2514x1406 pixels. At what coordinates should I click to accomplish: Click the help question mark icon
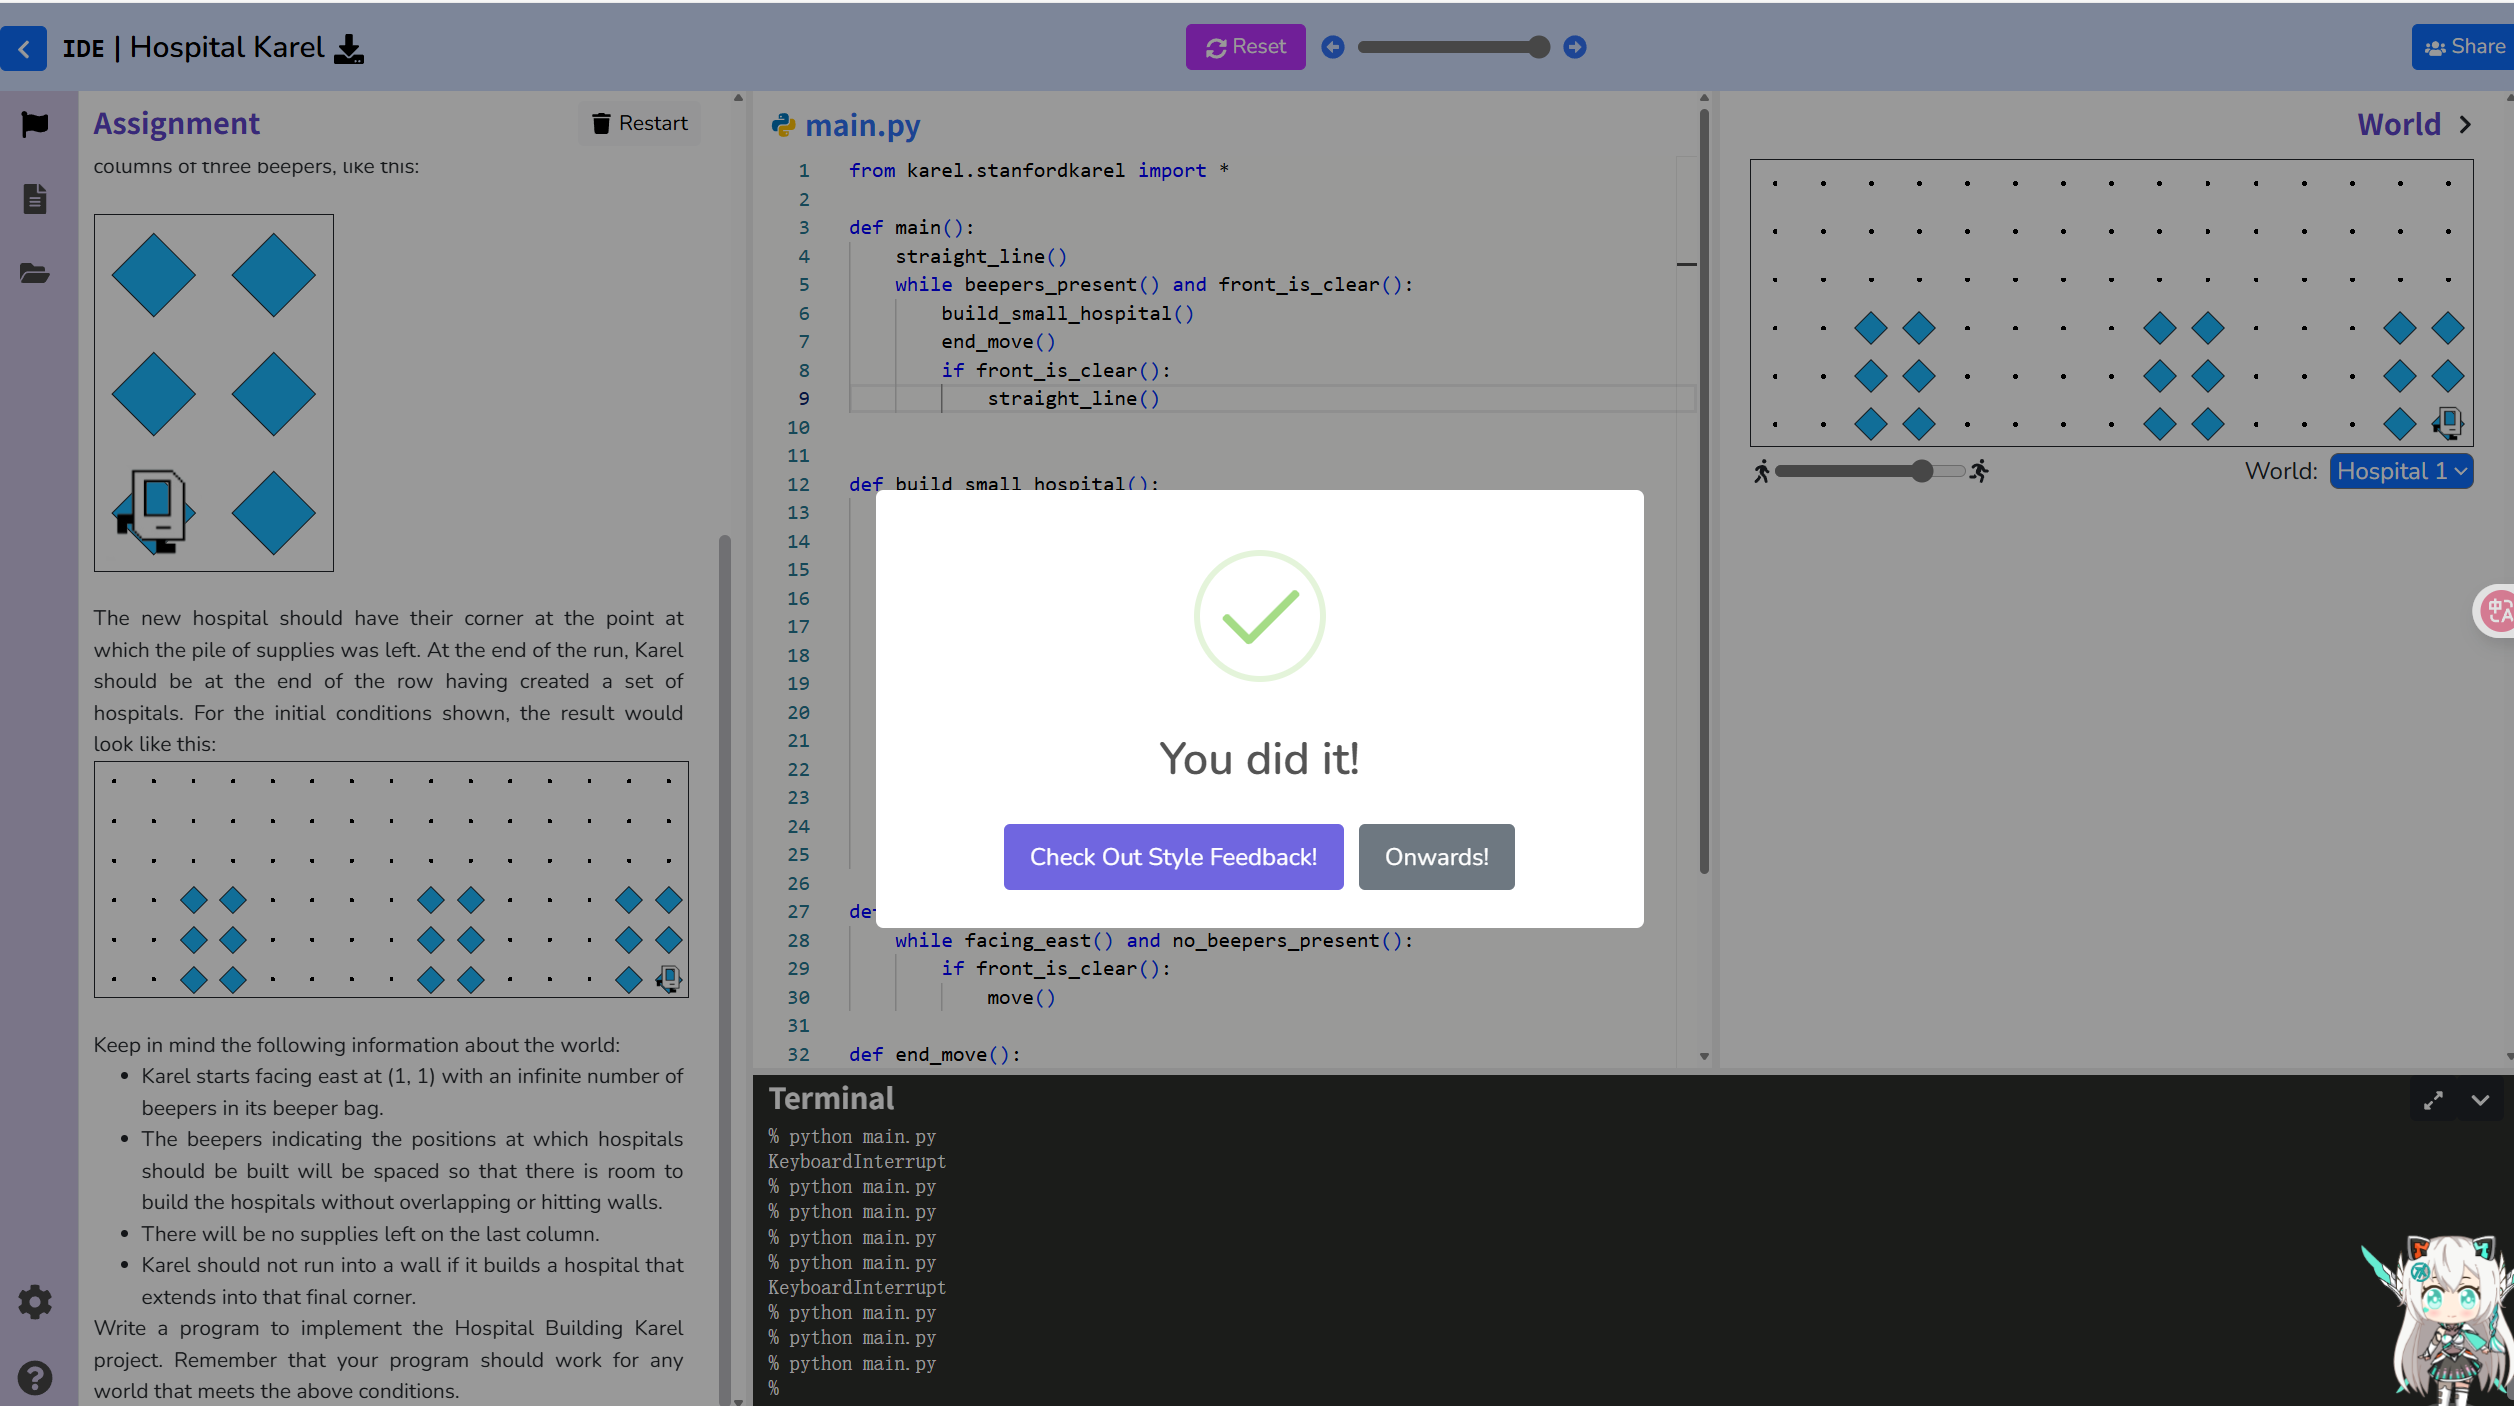coord(35,1378)
